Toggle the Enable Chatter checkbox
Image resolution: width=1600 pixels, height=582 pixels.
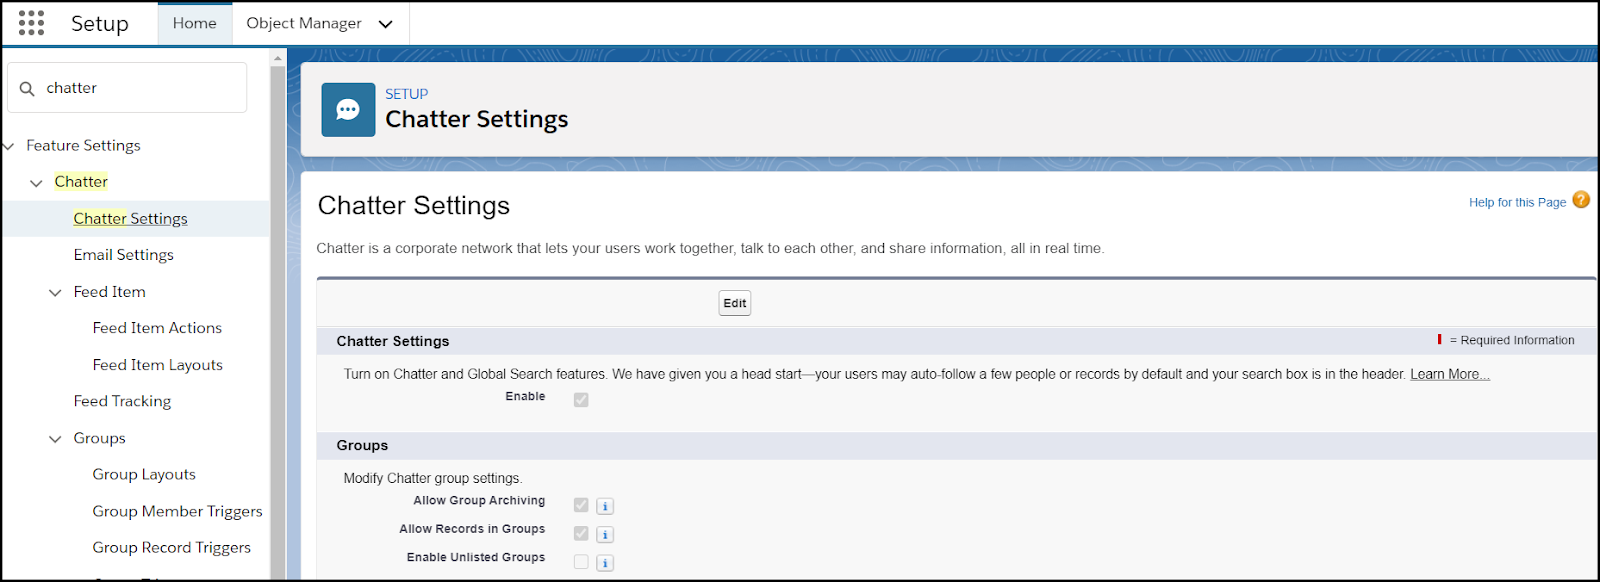point(581,399)
